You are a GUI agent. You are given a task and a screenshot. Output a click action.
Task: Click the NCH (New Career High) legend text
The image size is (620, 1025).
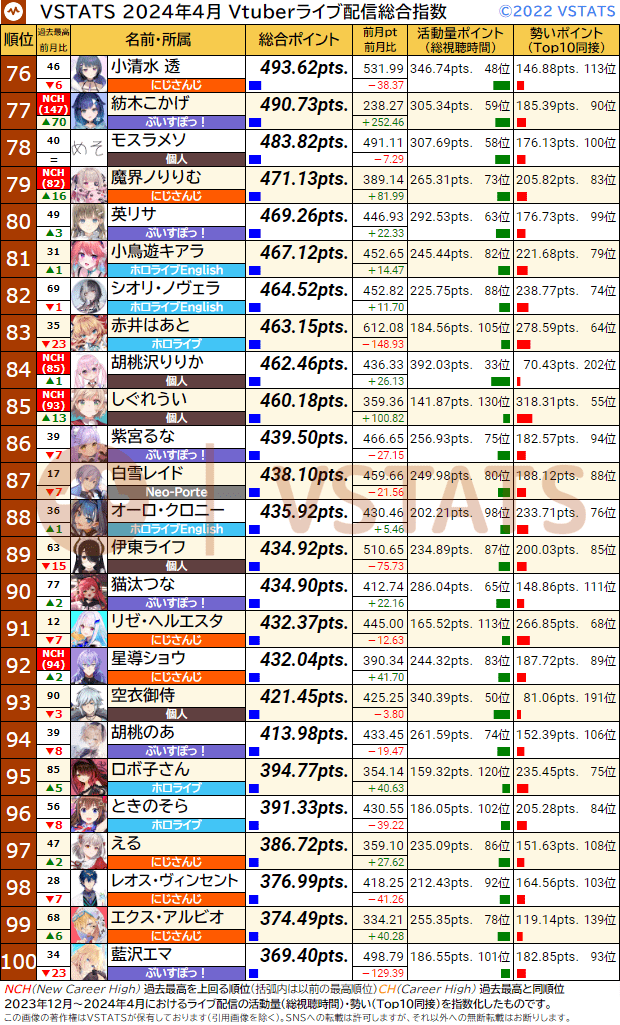[x=73, y=989]
